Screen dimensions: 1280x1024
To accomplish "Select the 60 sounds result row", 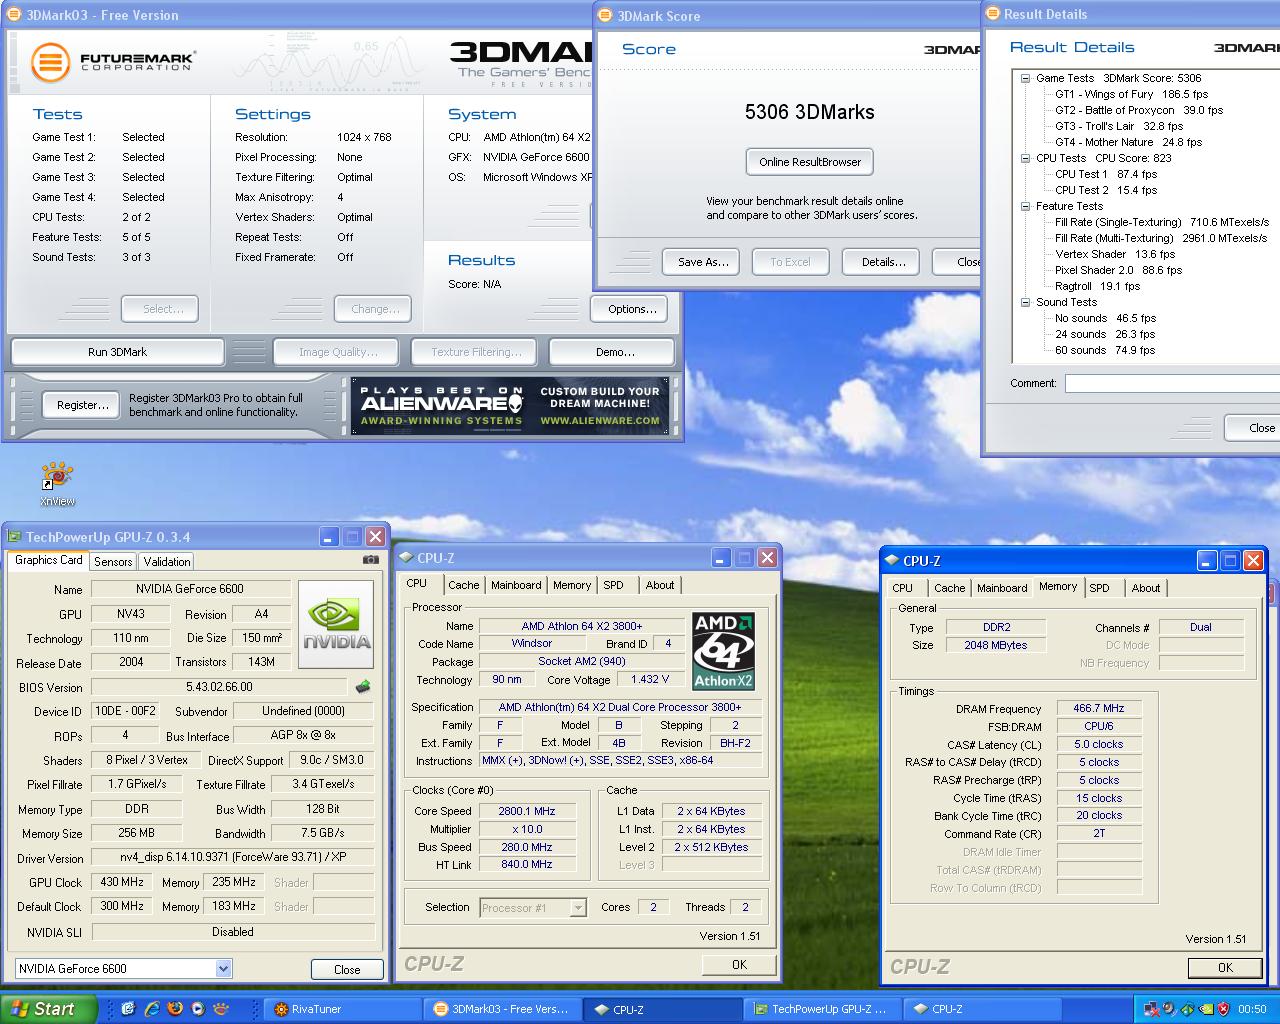I will [1104, 350].
